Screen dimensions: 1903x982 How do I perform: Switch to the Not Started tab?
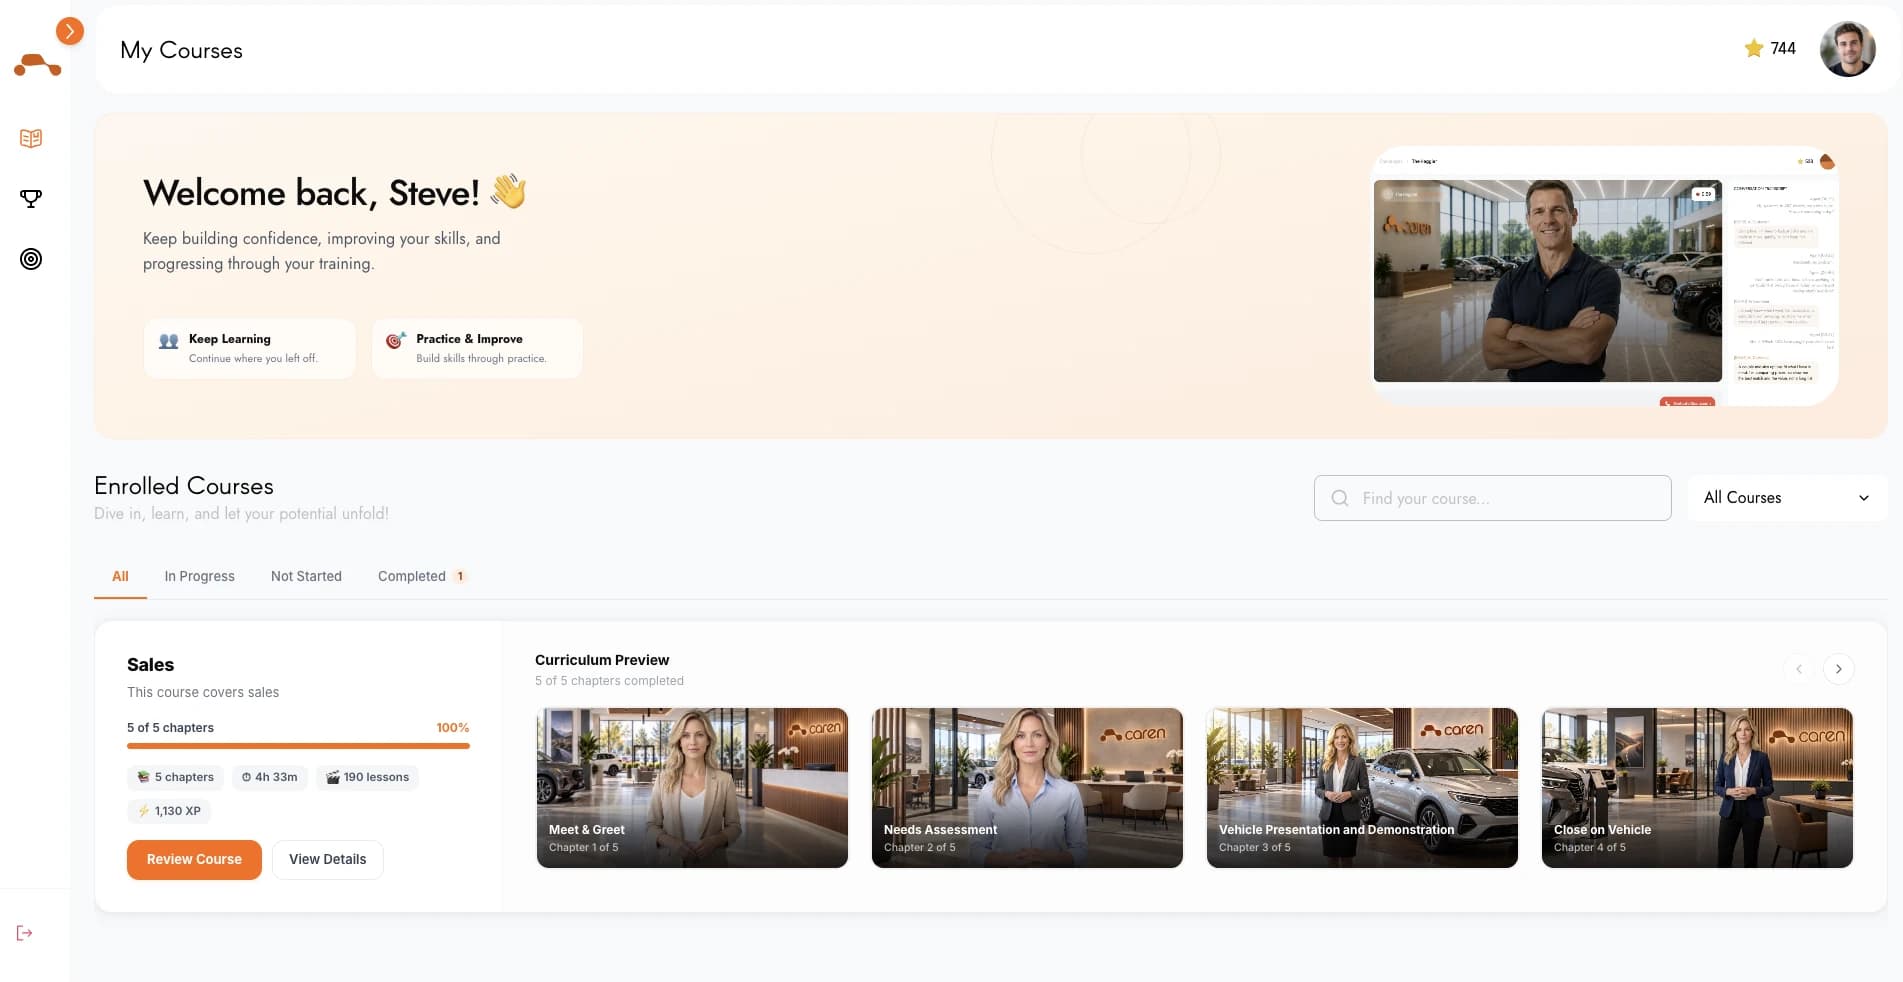click(x=306, y=576)
